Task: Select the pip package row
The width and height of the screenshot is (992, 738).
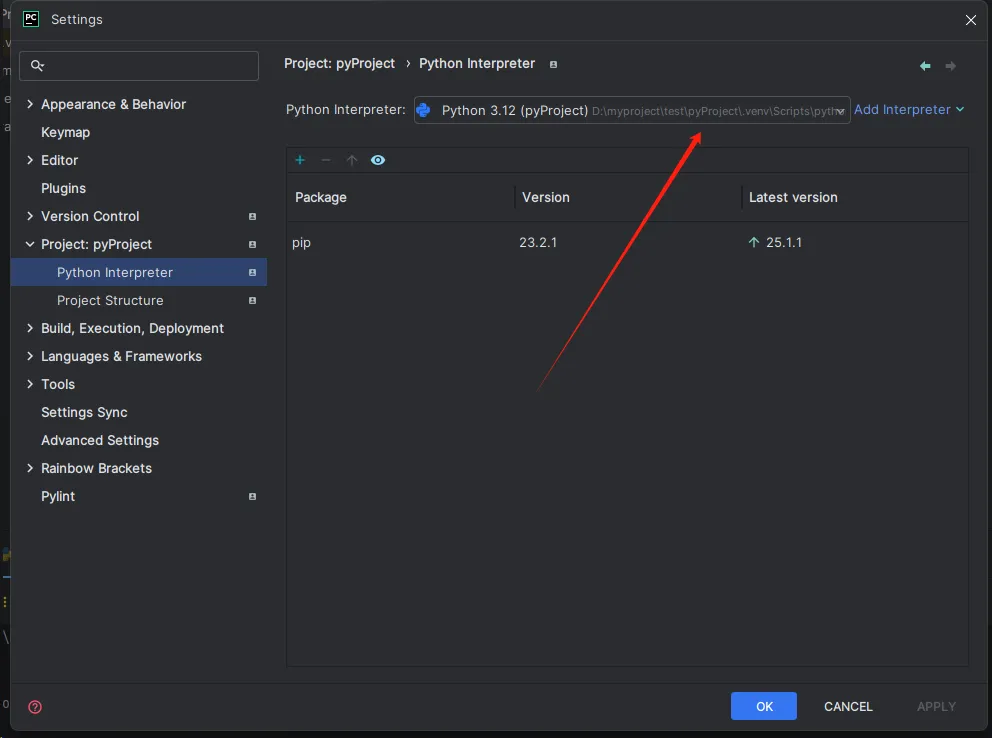Action: (627, 242)
